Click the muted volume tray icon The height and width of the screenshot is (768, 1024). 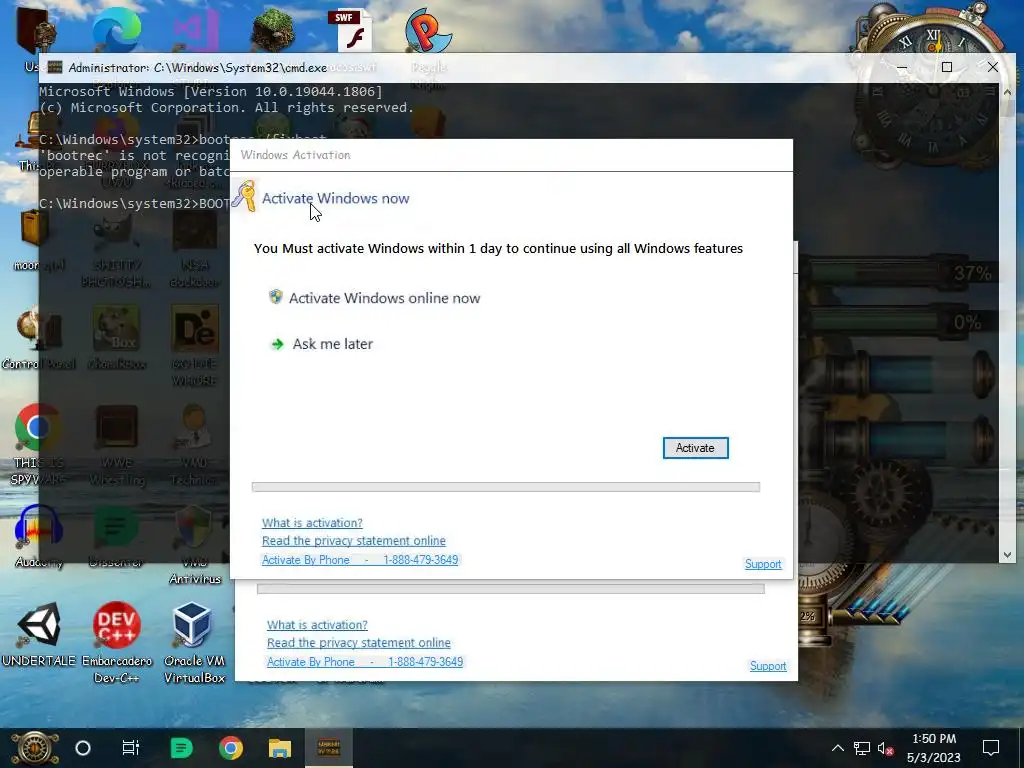point(886,748)
